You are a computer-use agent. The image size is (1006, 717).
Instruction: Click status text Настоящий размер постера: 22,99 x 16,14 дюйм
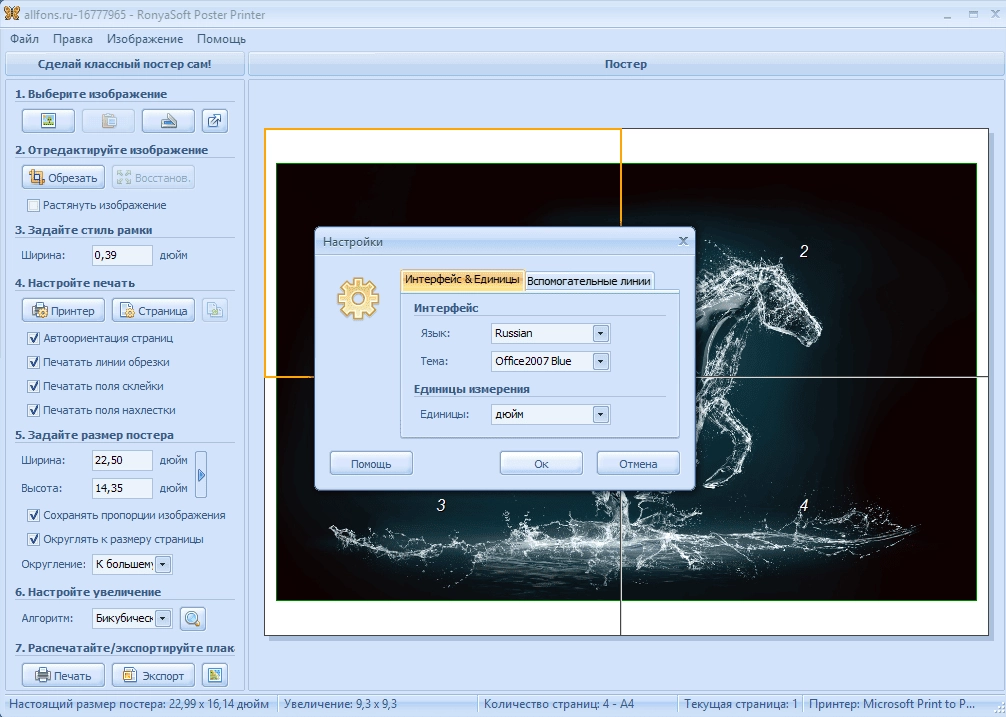[x=139, y=704]
